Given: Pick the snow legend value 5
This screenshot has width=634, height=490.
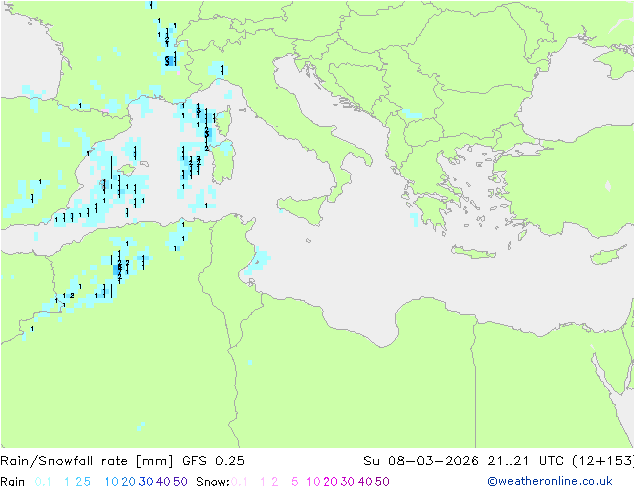Looking at the screenshot, I should click(x=295, y=482).
